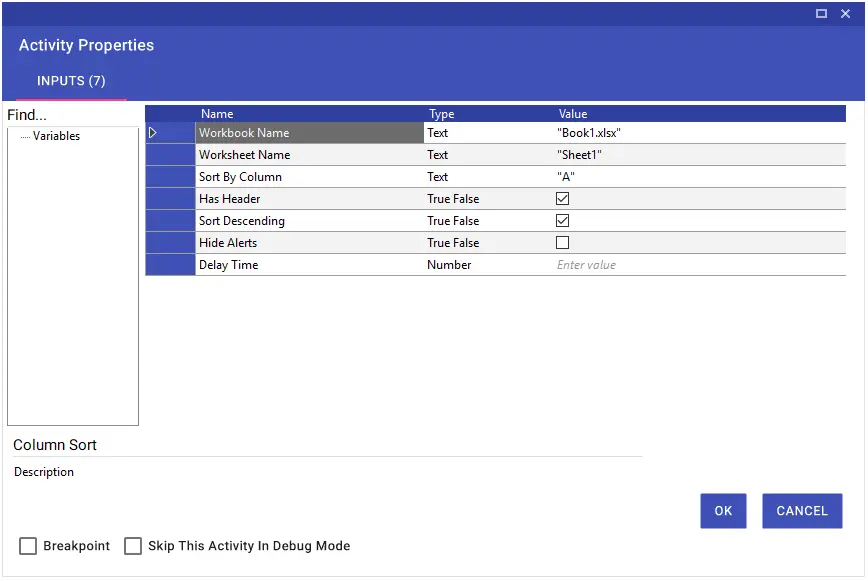Select the Sort By Column name cell

pyautogui.click(x=309, y=177)
